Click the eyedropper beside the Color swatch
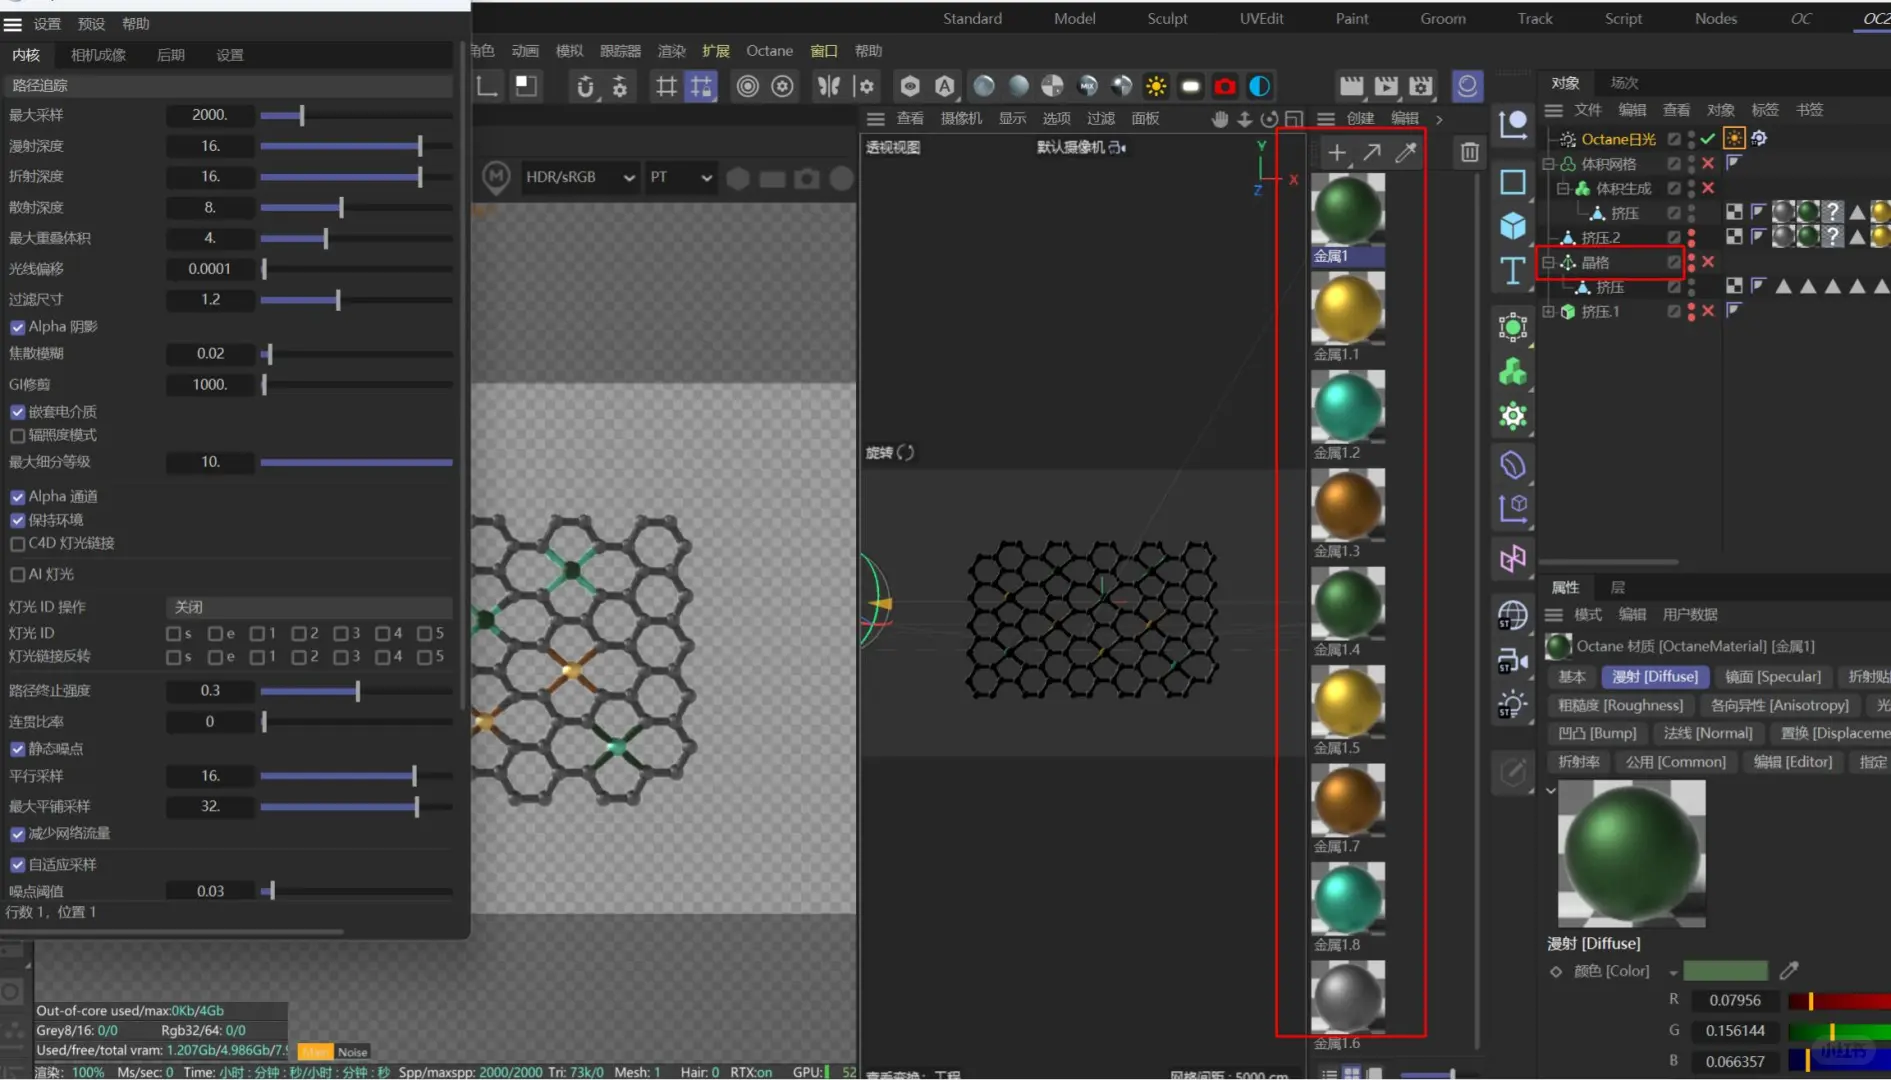This screenshot has height=1080, width=1891. (1789, 970)
